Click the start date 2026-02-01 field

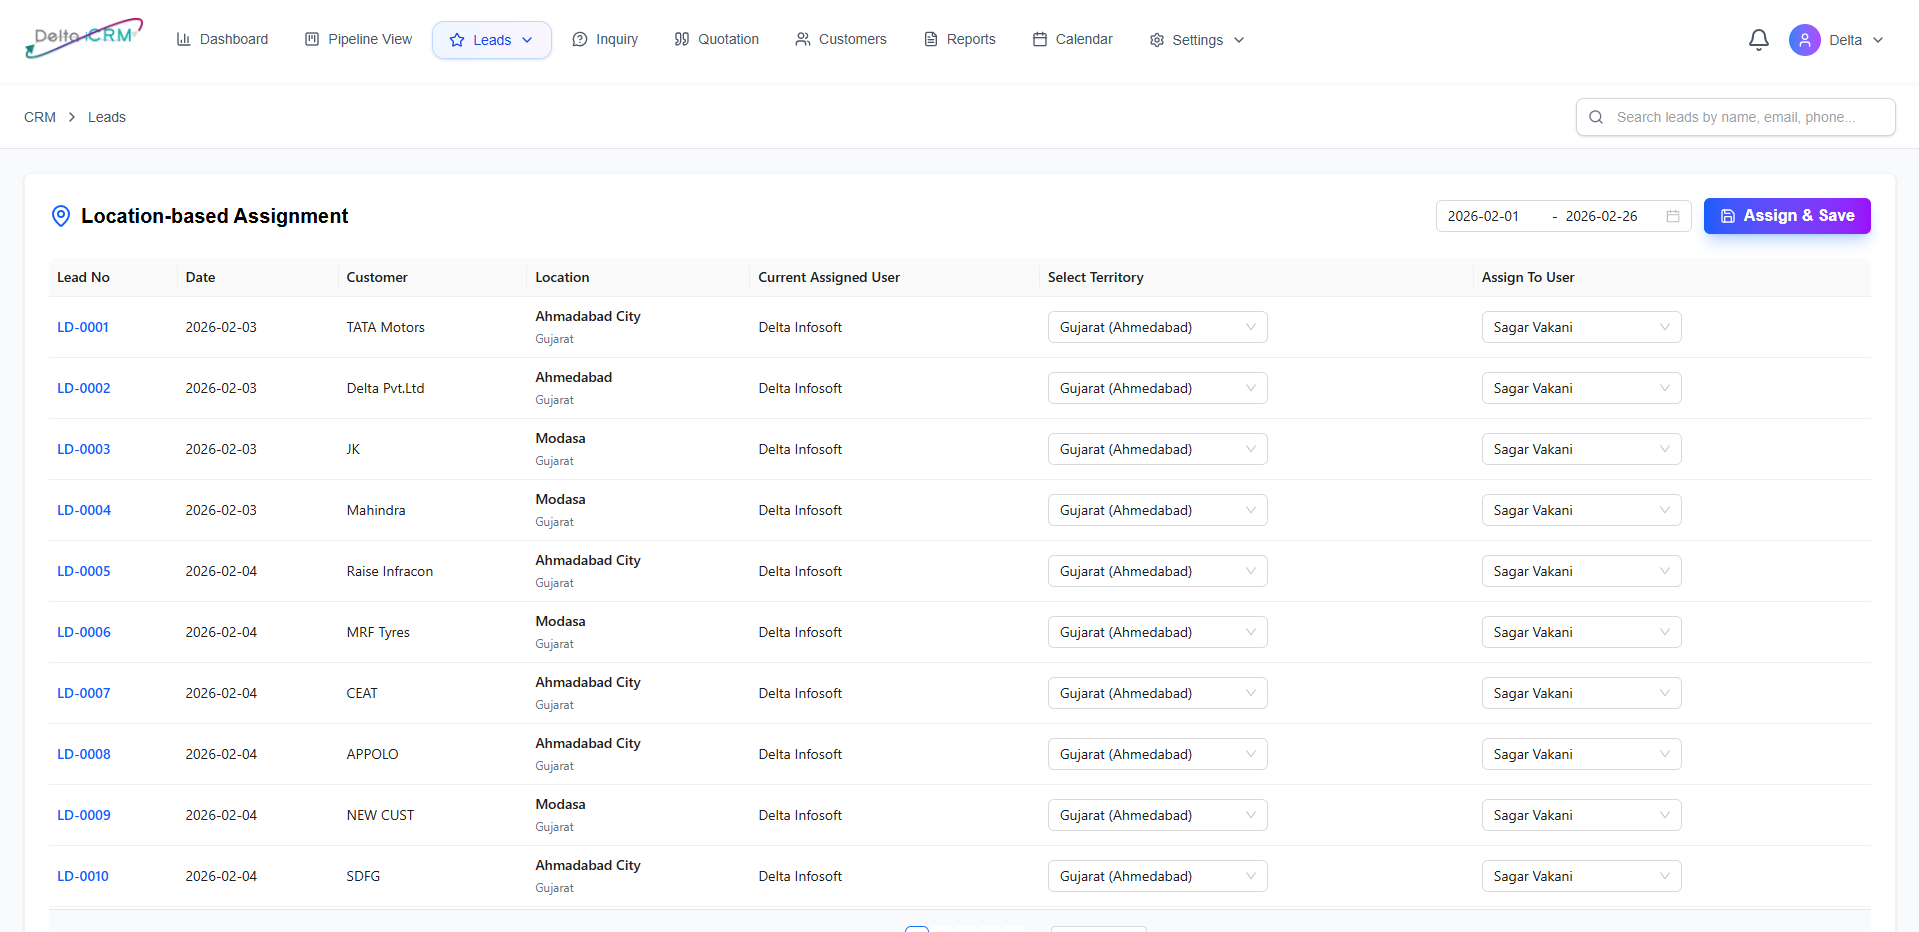[x=1483, y=216]
